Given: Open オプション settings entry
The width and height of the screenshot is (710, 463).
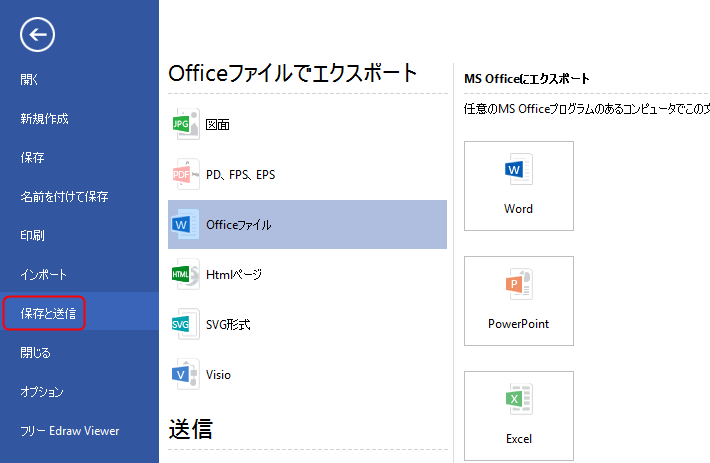Looking at the screenshot, I should point(42,391).
